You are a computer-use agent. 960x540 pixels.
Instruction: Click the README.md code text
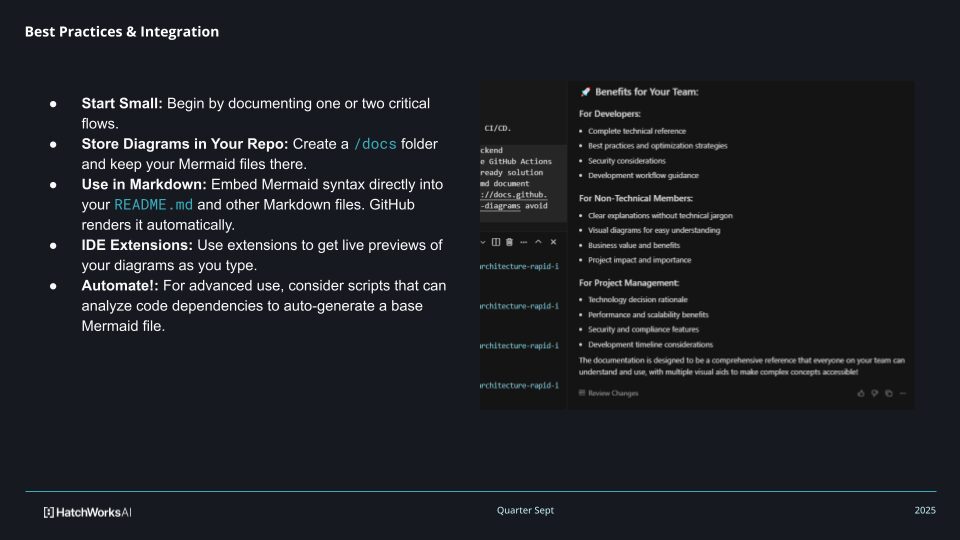pyautogui.click(x=152, y=205)
